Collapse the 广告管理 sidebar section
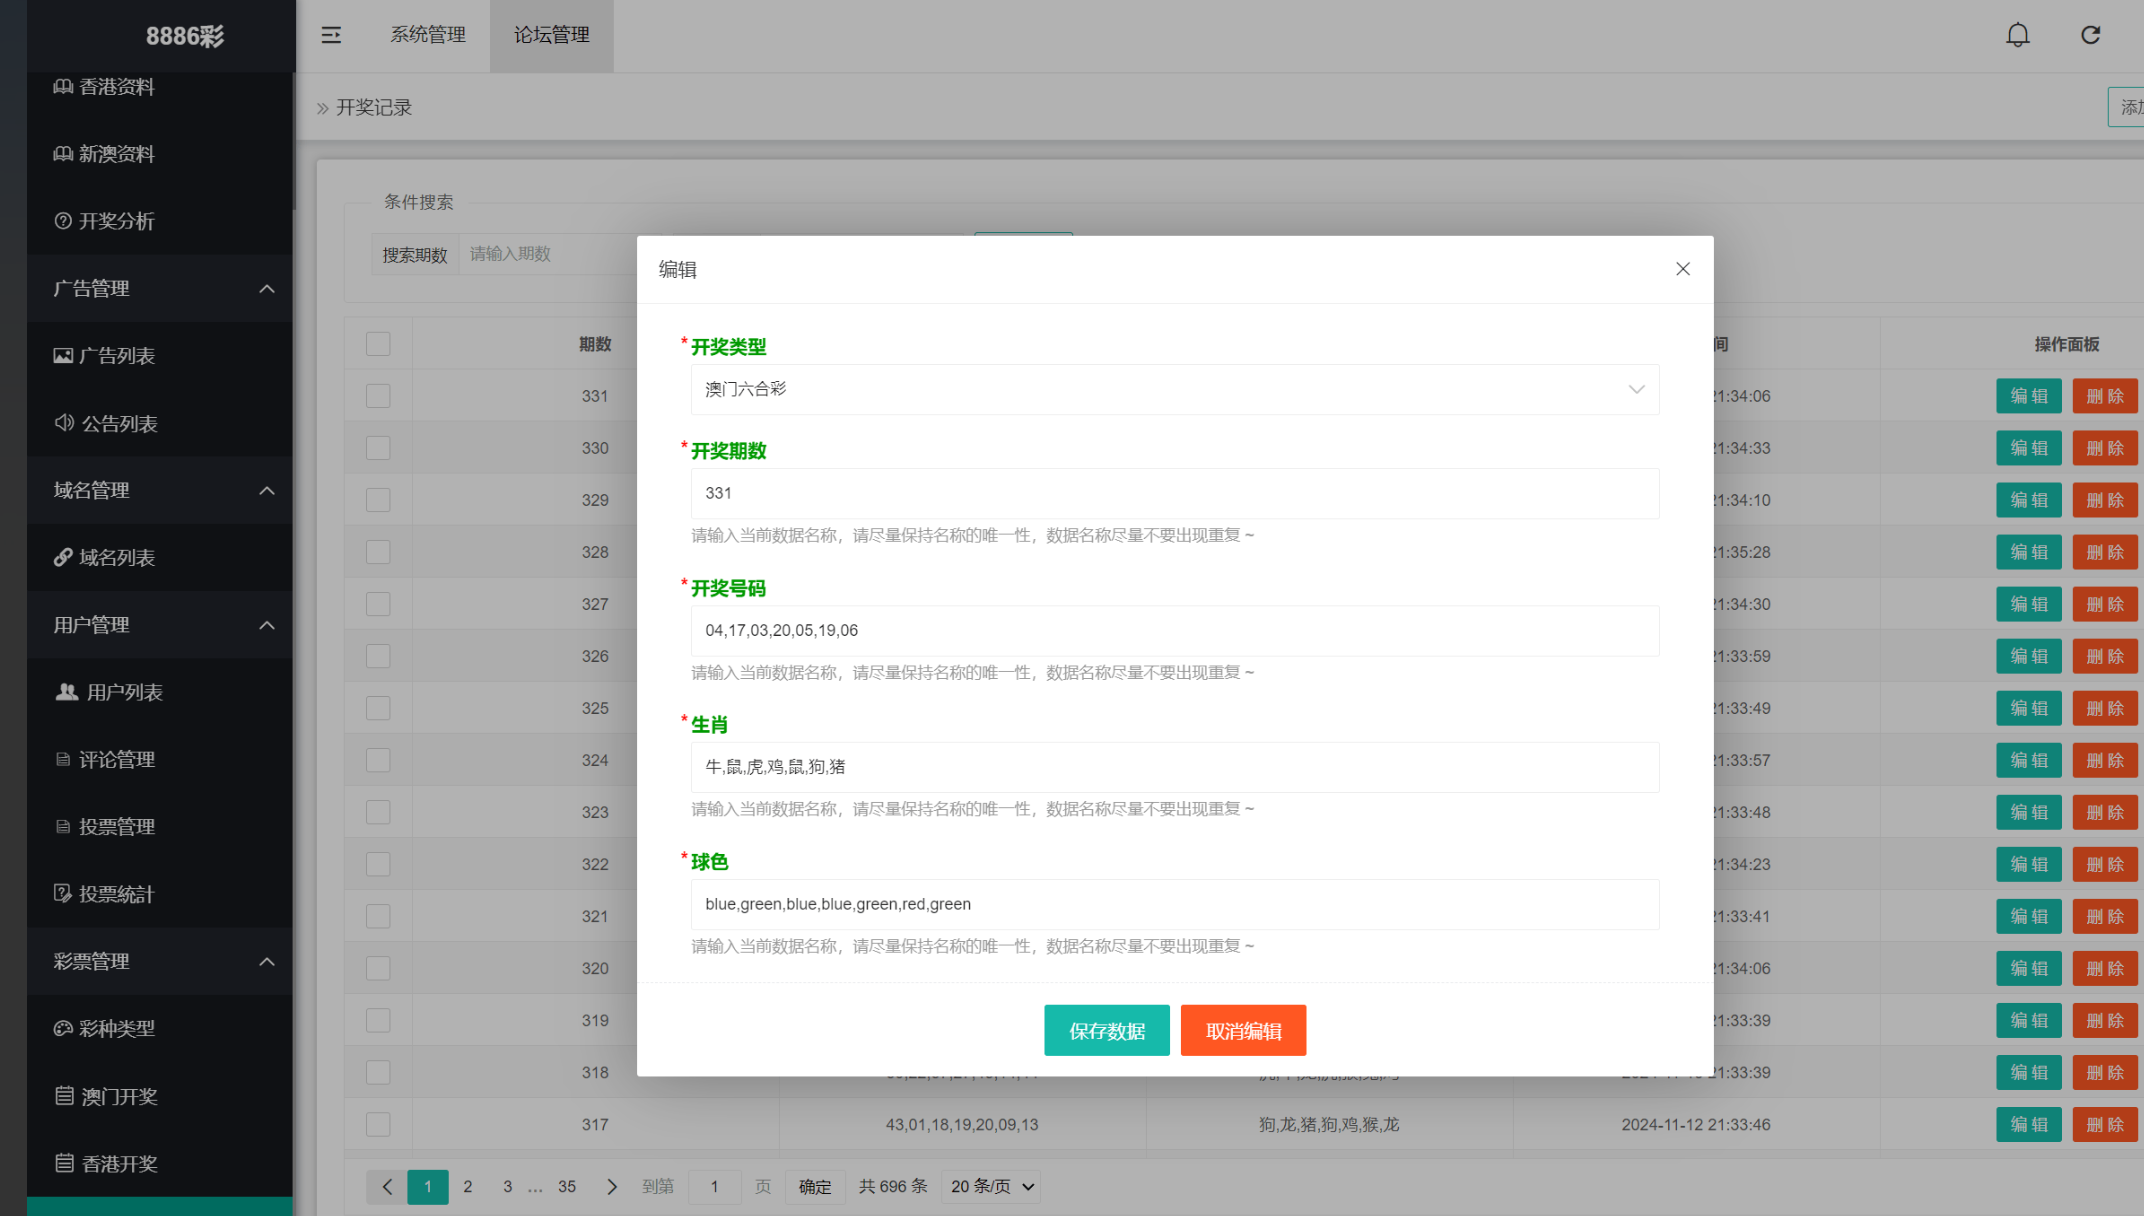 click(x=160, y=288)
